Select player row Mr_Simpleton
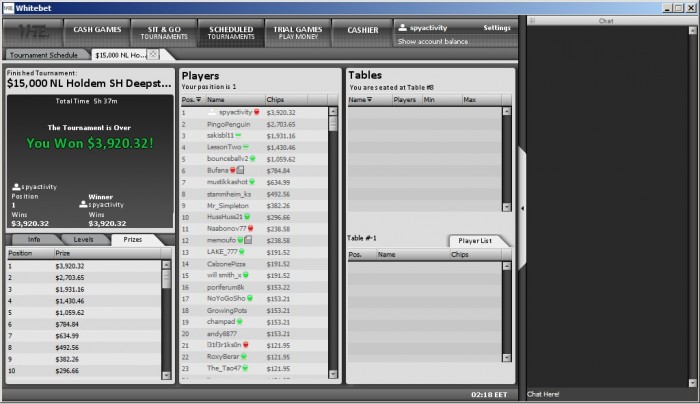This screenshot has width=700, height=404. [254, 205]
